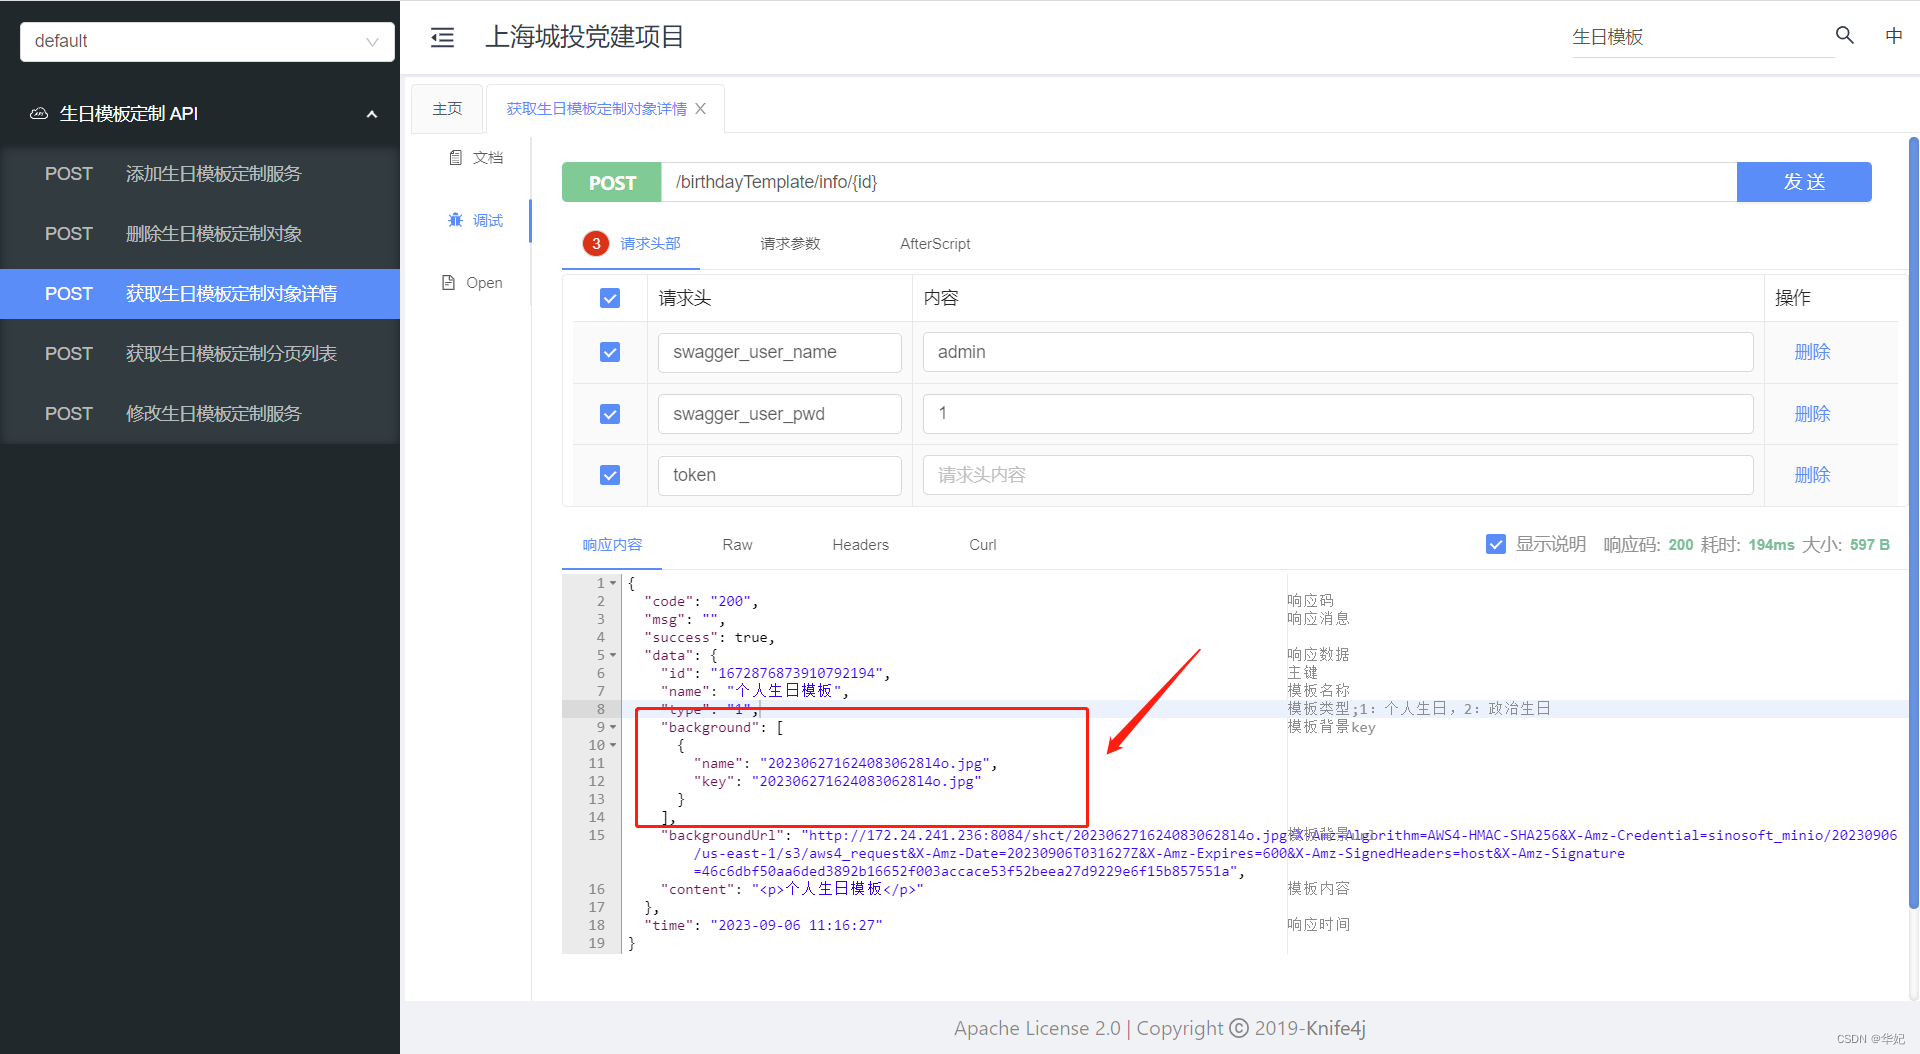
Task: Collapse the 生日模板定制 API group
Action: pyautogui.click(x=371, y=113)
